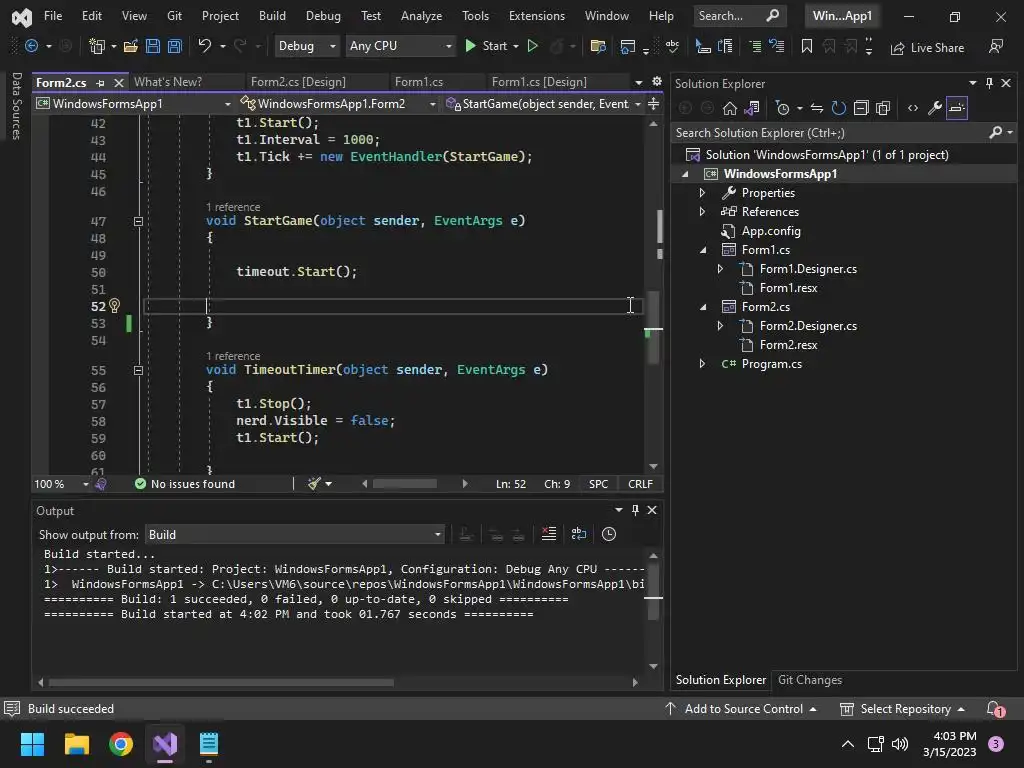
Task: Open the Notifications bell in status bar
Action: (994, 709)
